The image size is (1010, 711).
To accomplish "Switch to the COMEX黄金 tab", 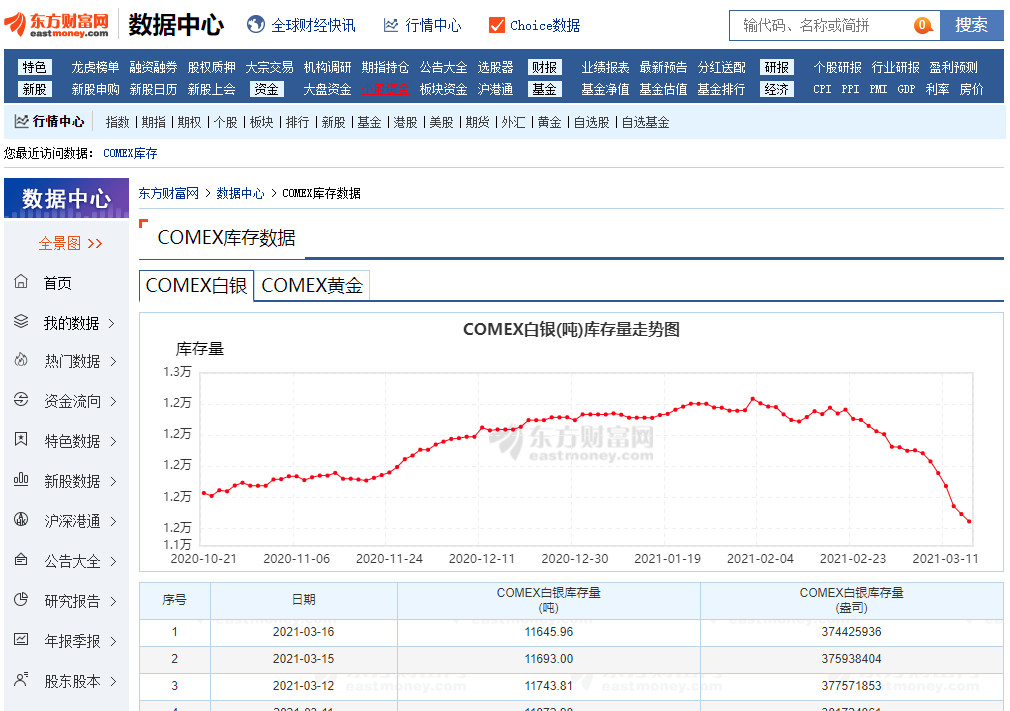I will coord(312,286).
